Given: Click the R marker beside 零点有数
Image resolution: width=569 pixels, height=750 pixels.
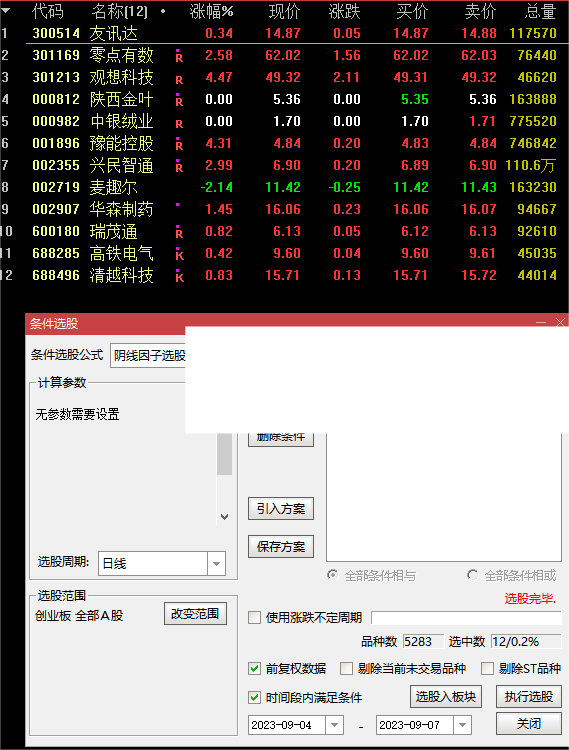Looking at the screenshot, I should [179, 58].
